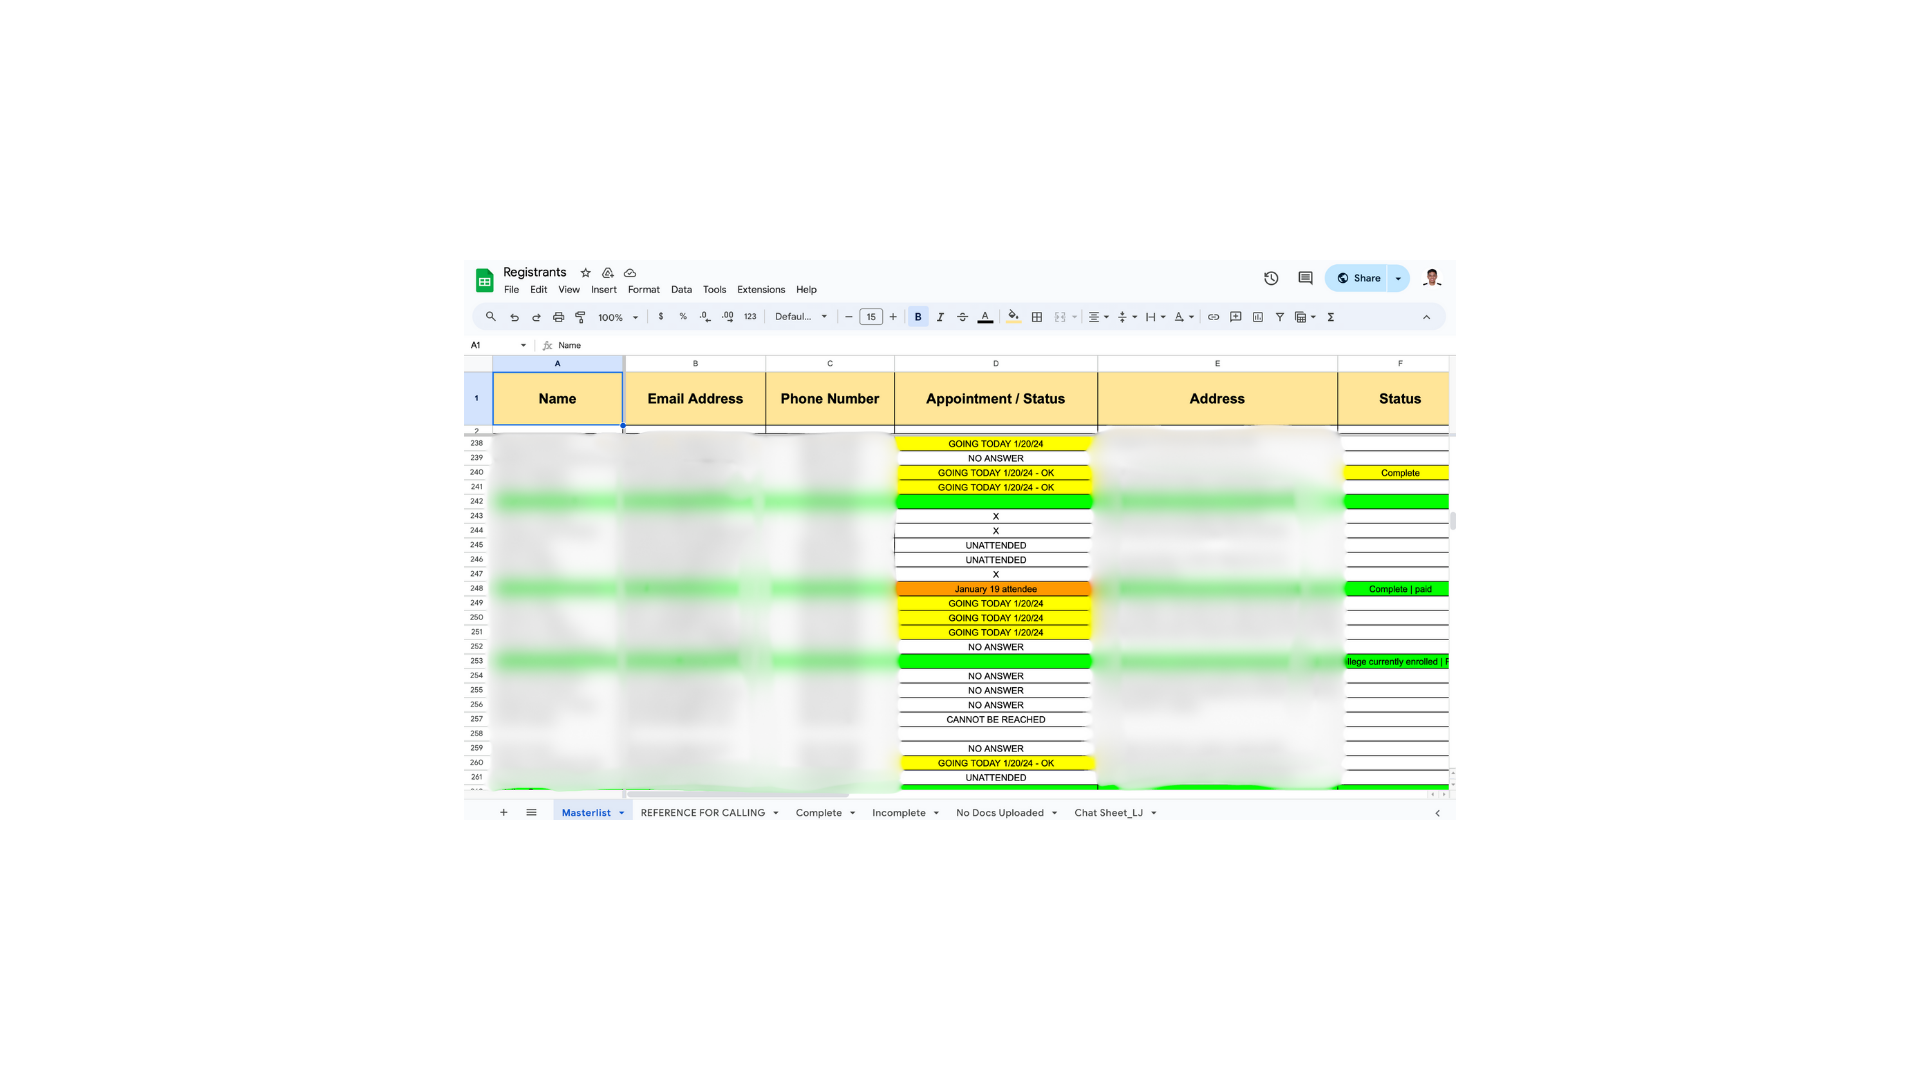
Task: Click the borders toolbar icon
Action: [x=1037, y=317]
